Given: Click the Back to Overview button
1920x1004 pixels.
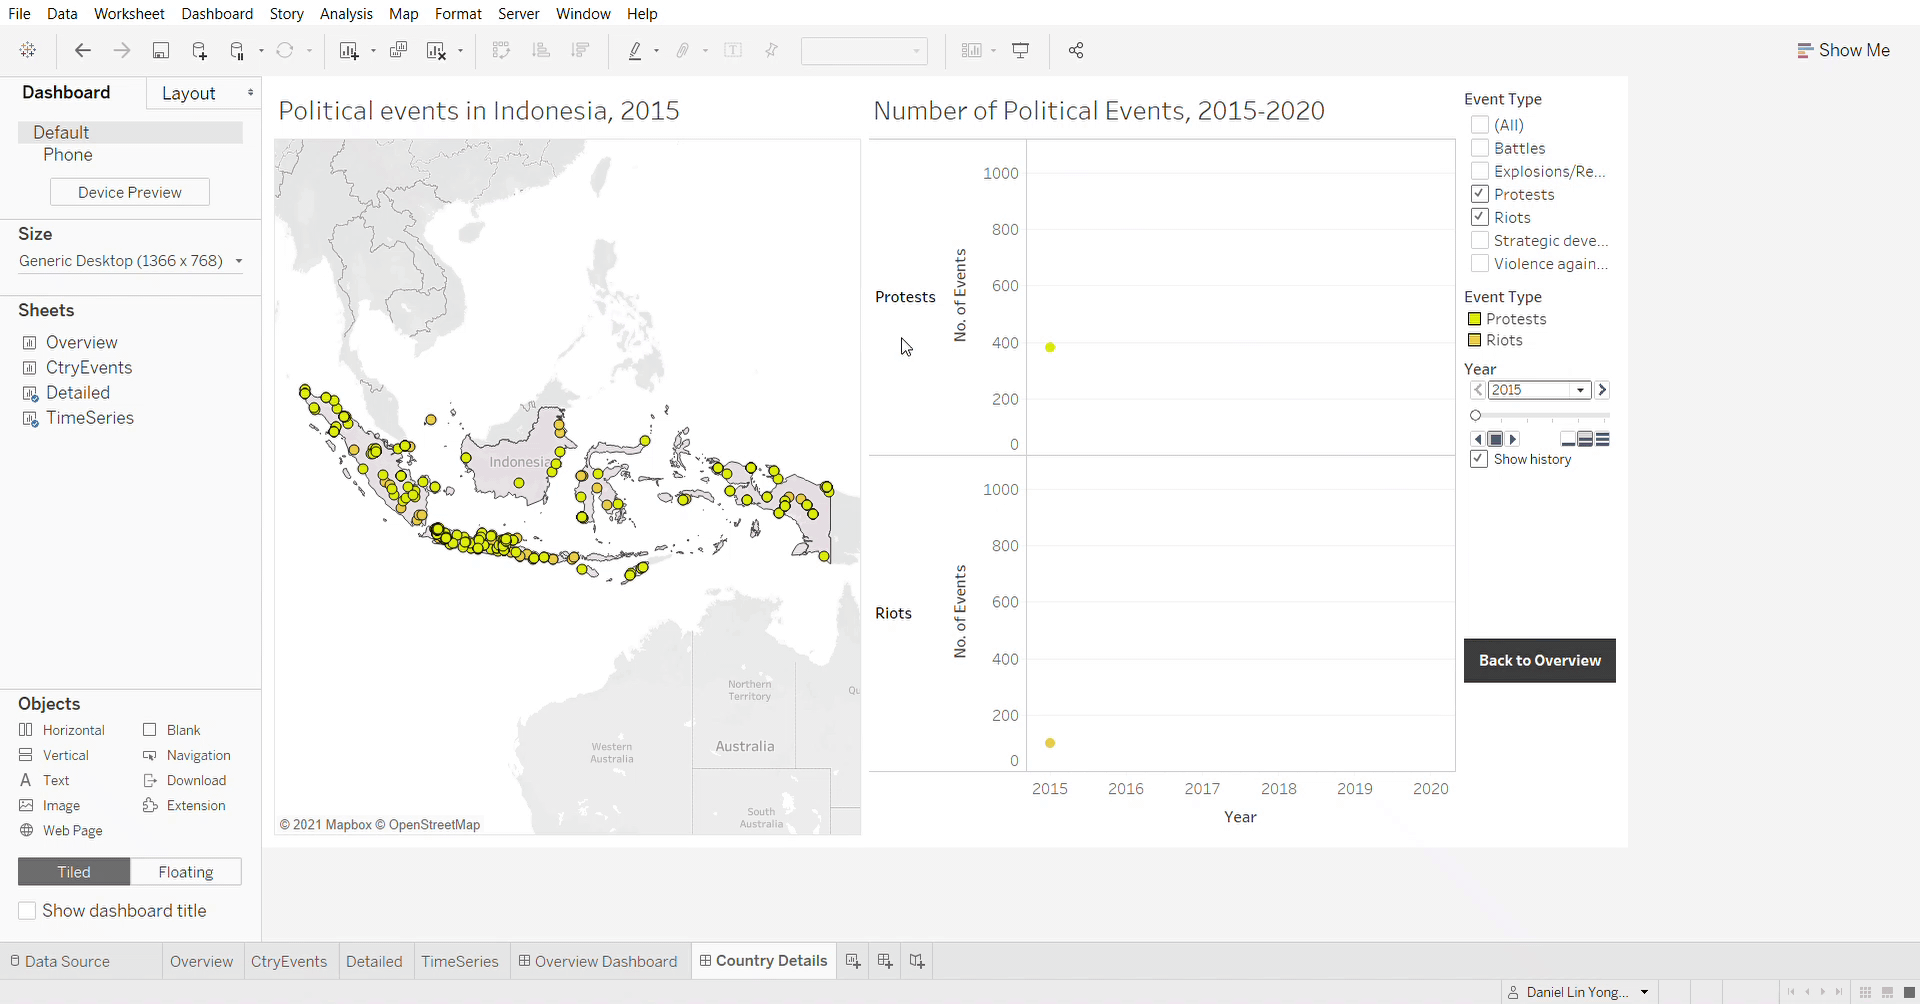Looking at the screenshot, I should coord(1539,661).
